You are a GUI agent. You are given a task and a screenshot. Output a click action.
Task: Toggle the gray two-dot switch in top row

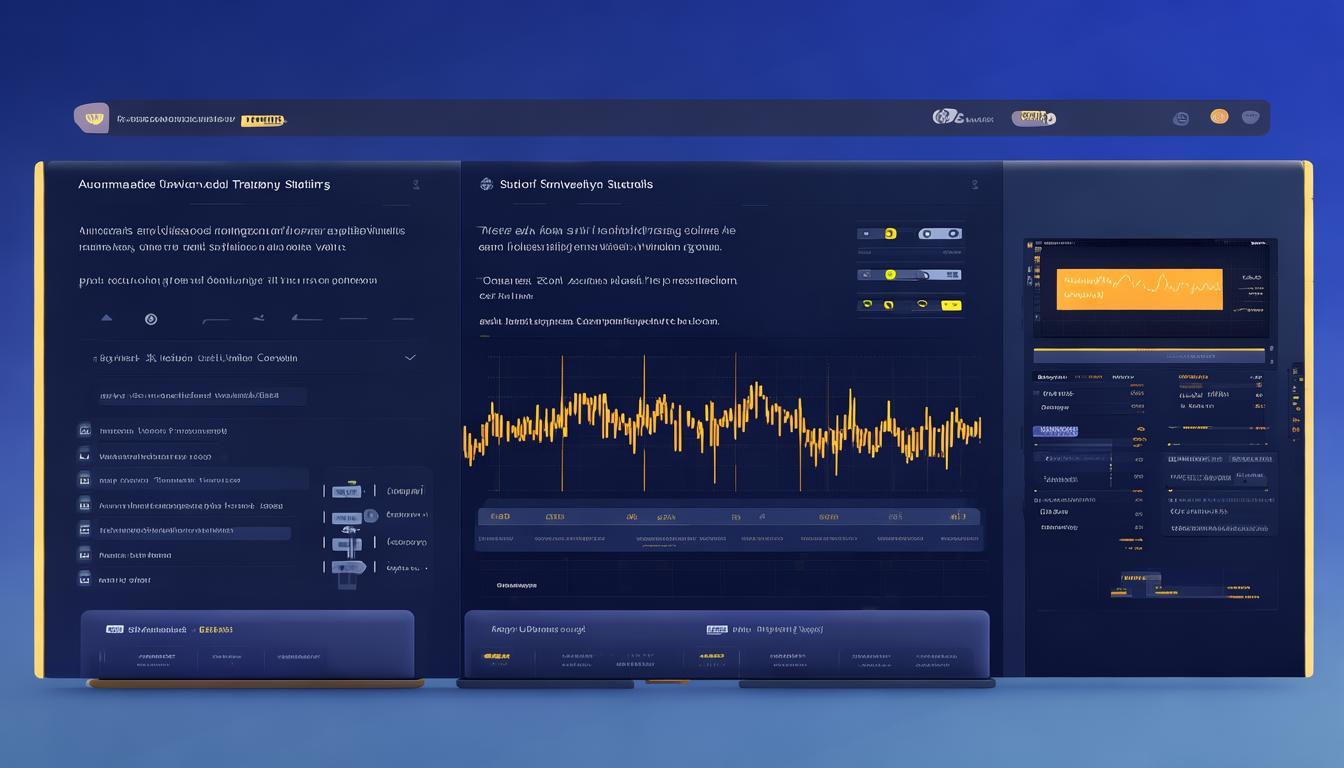coord(939,233)
